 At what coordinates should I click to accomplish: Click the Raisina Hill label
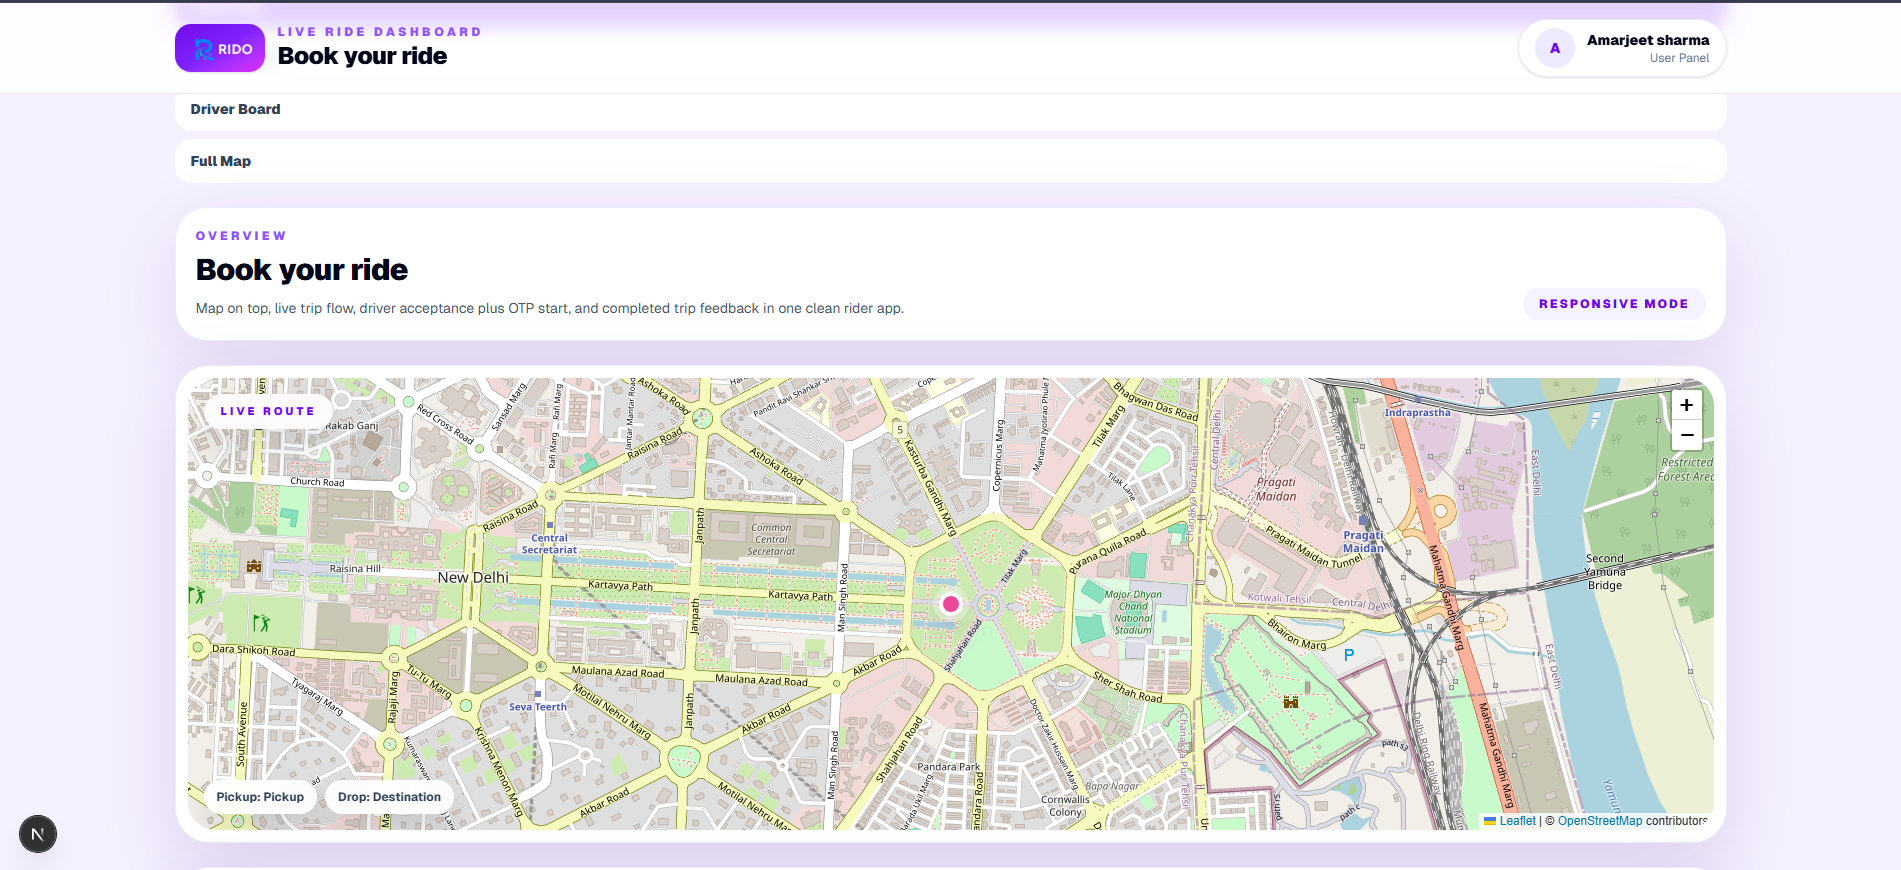coord(355,569)
